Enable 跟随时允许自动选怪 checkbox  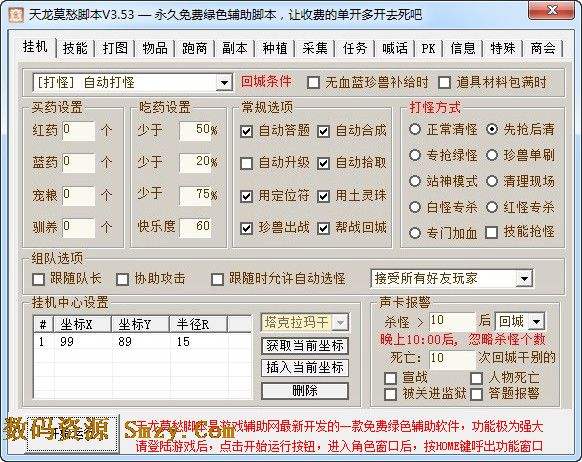217,279
